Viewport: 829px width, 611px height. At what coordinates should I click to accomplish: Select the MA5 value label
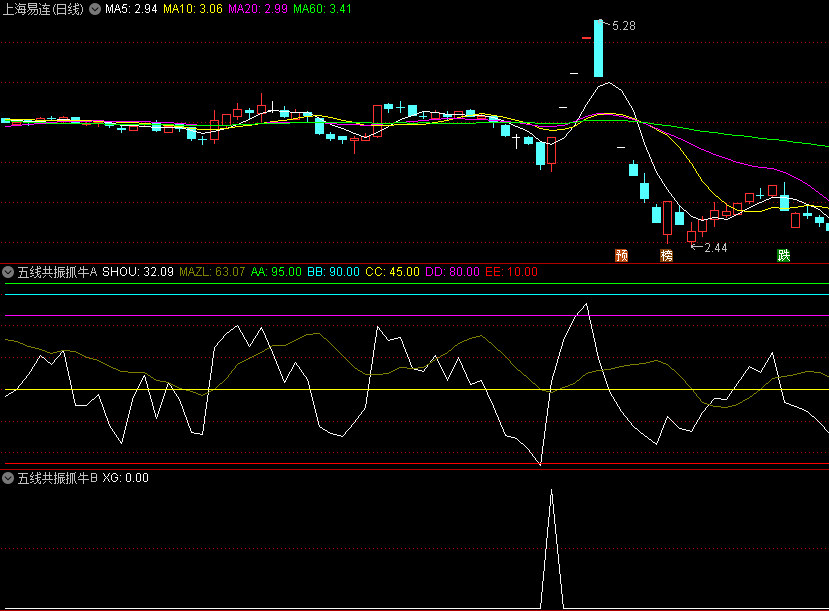point(131,9)
